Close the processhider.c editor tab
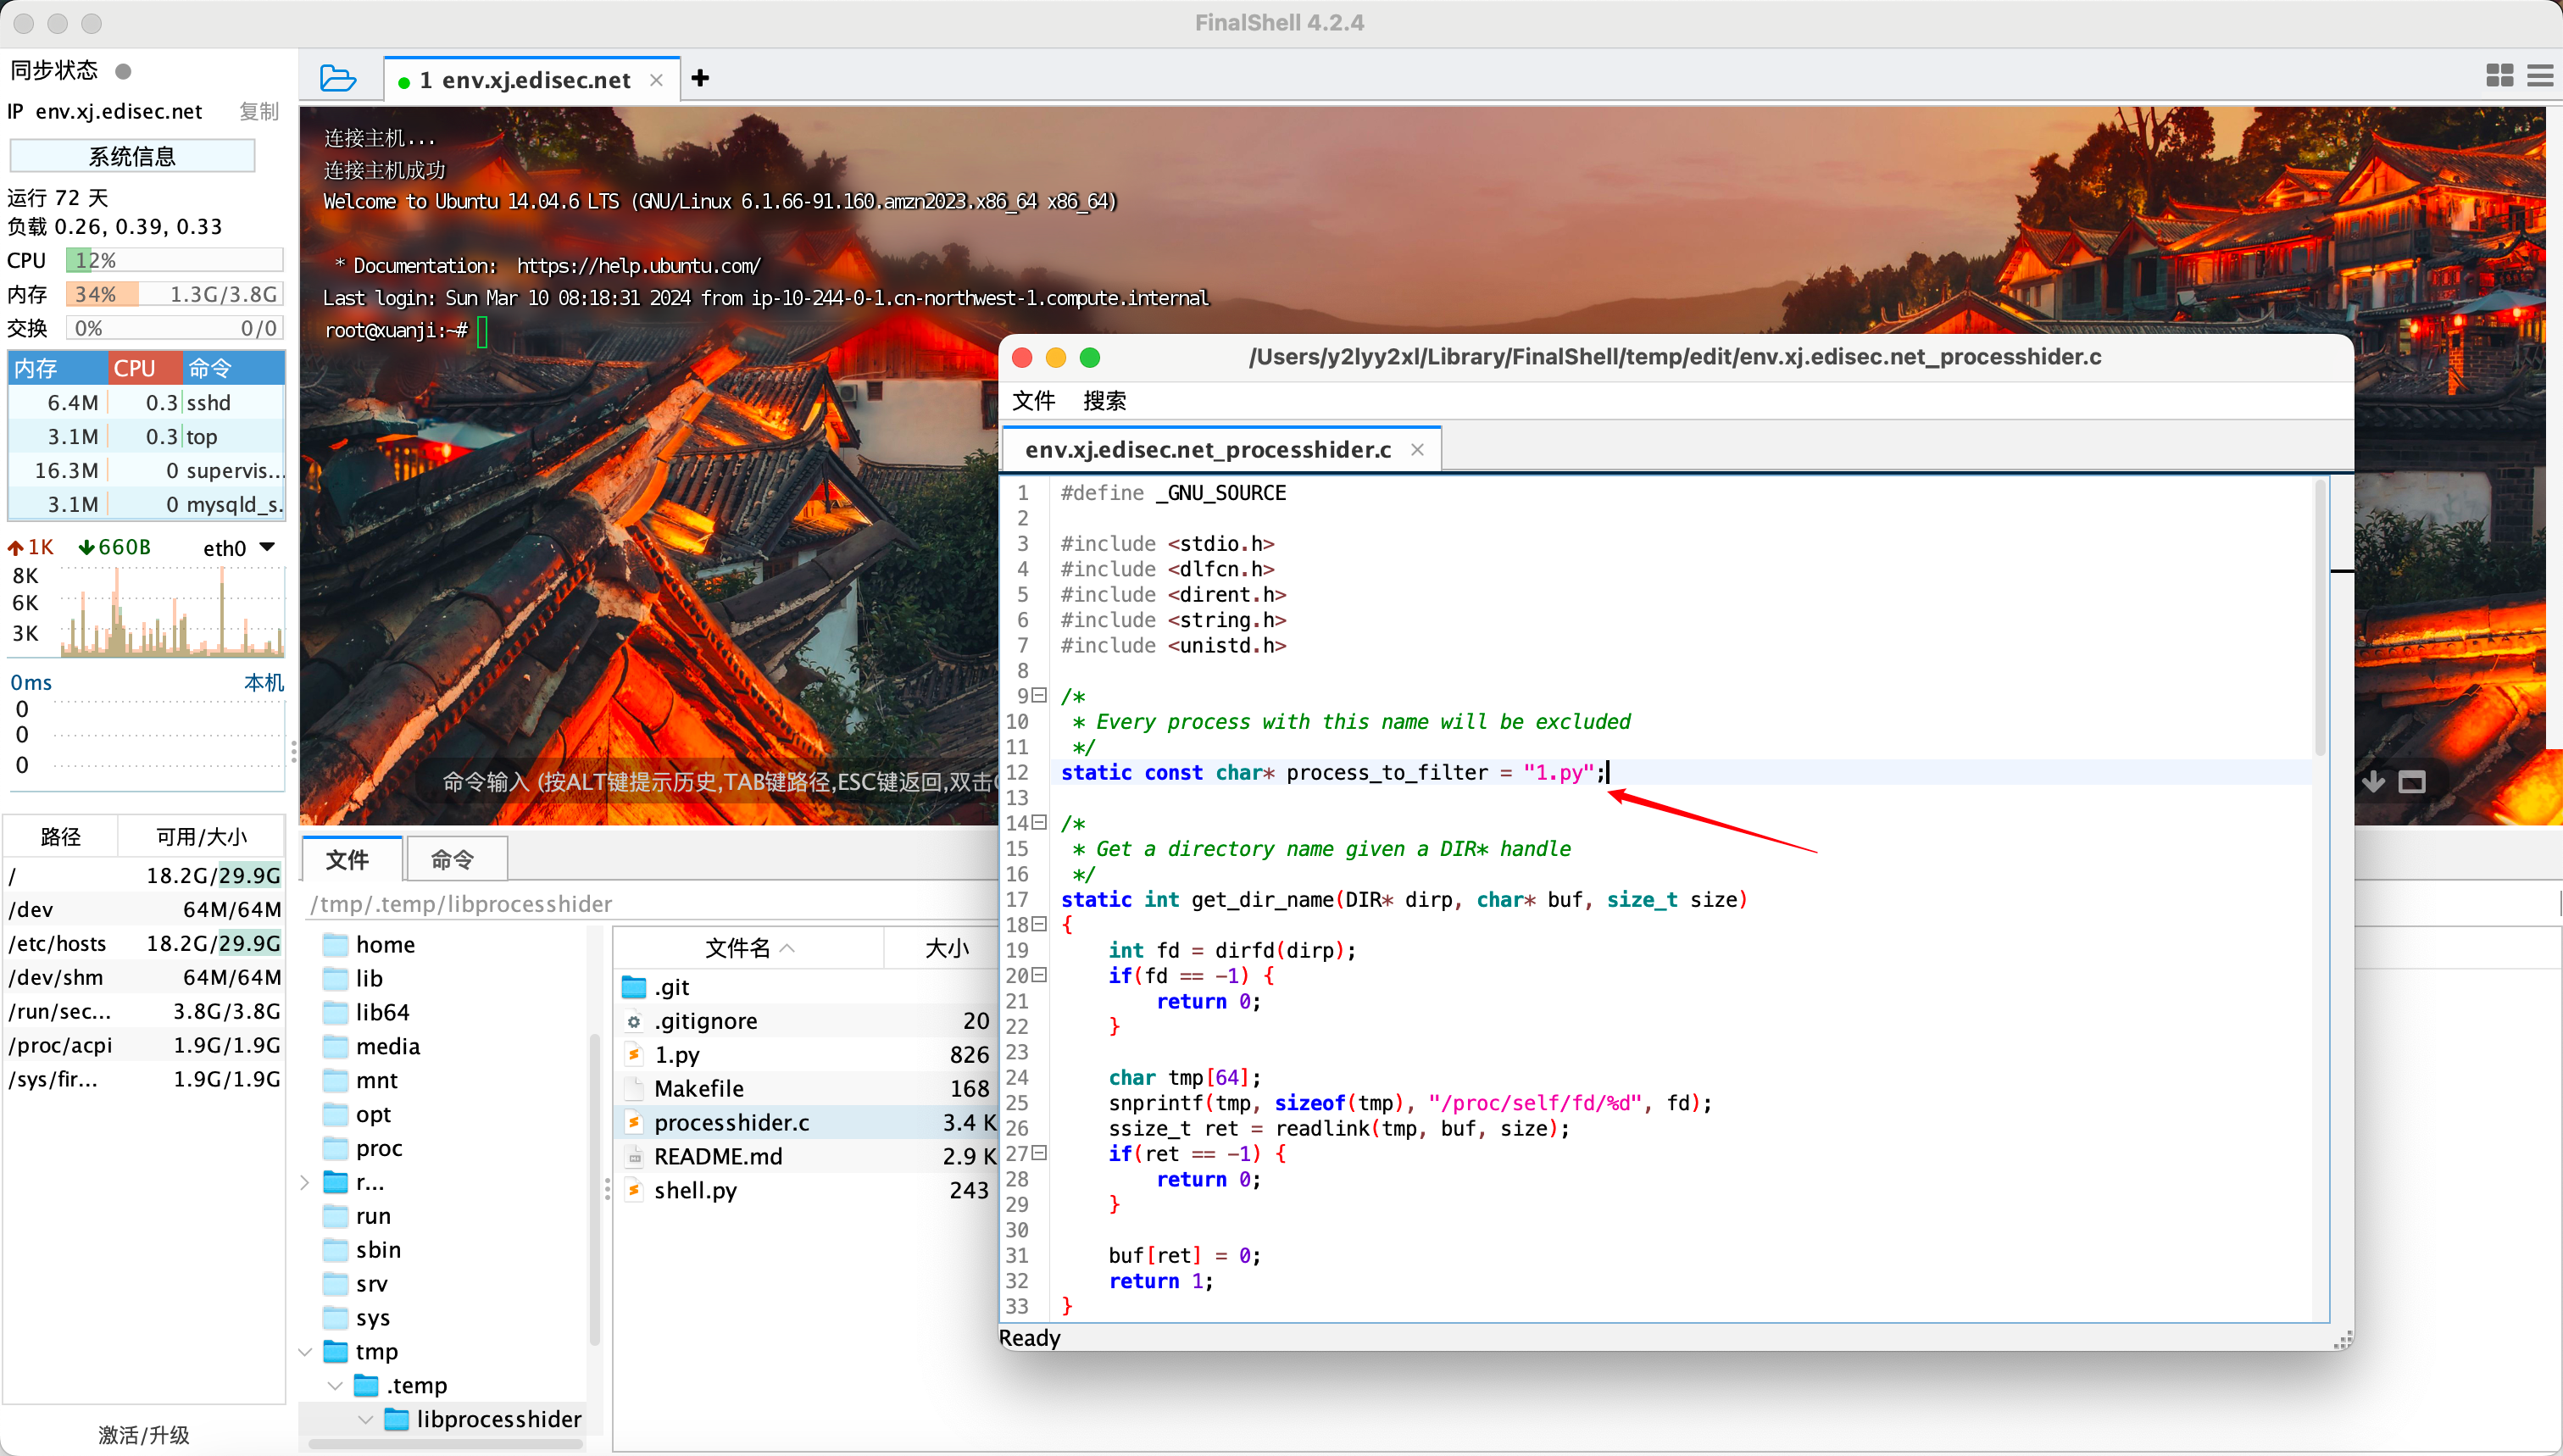The image size is (2563, 1456). pos(1417,450)
